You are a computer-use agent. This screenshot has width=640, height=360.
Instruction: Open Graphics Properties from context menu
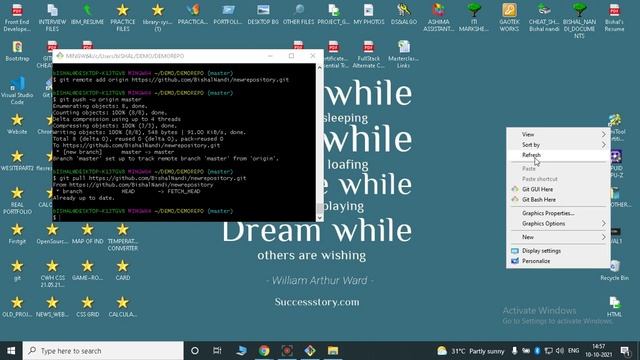(558, 213)
